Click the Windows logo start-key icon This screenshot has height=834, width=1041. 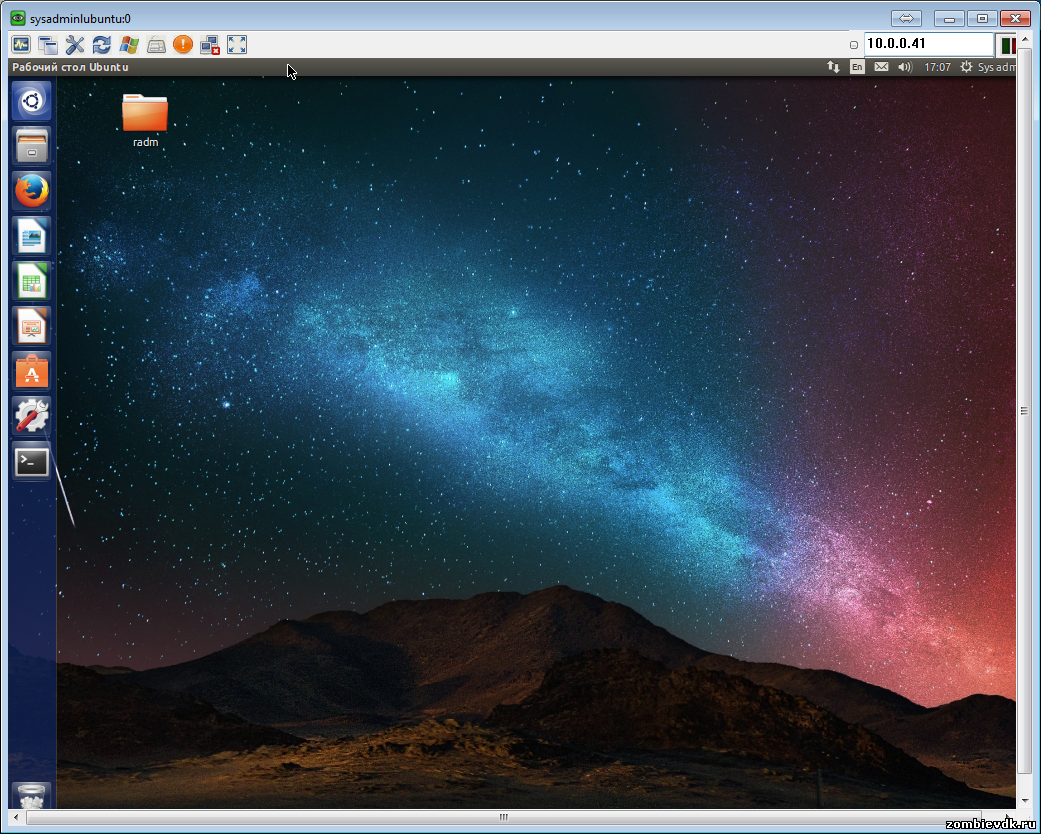click(129, 44)
